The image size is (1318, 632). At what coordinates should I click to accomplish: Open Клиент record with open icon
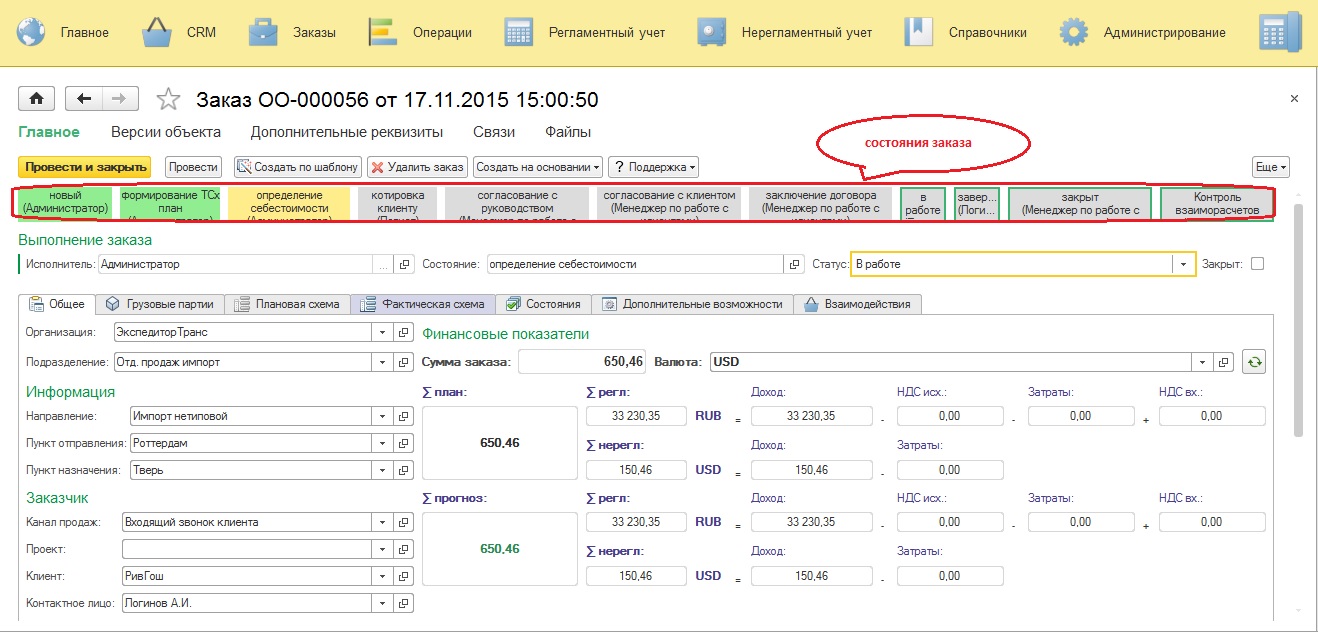tap(405, 576)
